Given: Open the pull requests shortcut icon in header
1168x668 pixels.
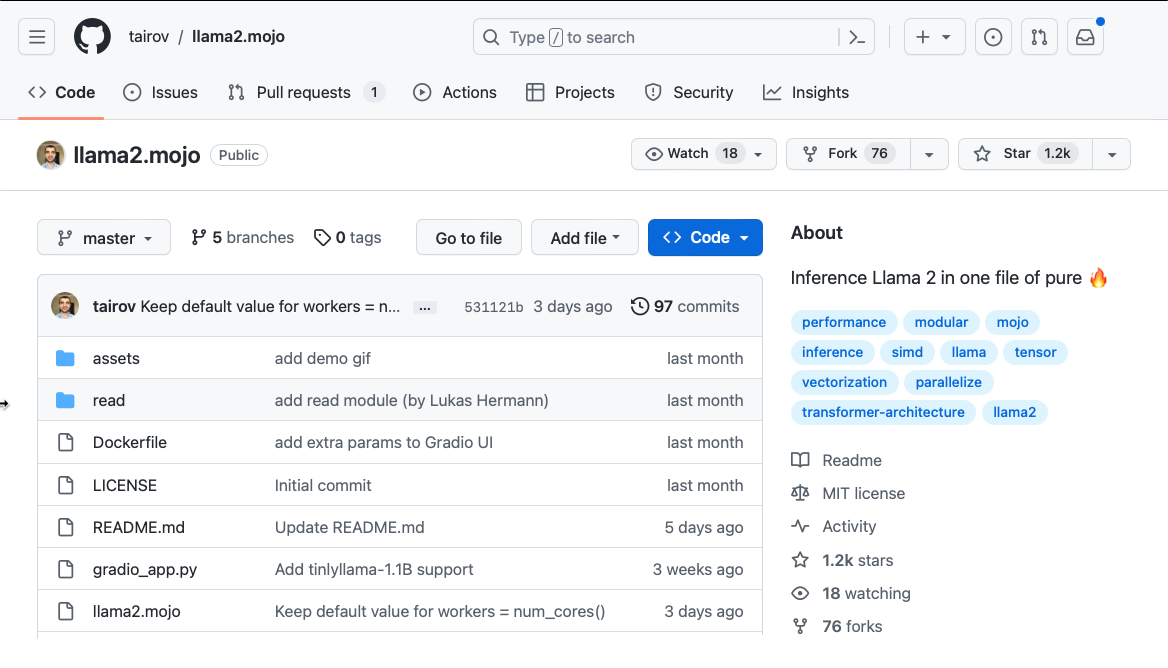Looking at the screenshot, I should click(x=1039, y=37).
